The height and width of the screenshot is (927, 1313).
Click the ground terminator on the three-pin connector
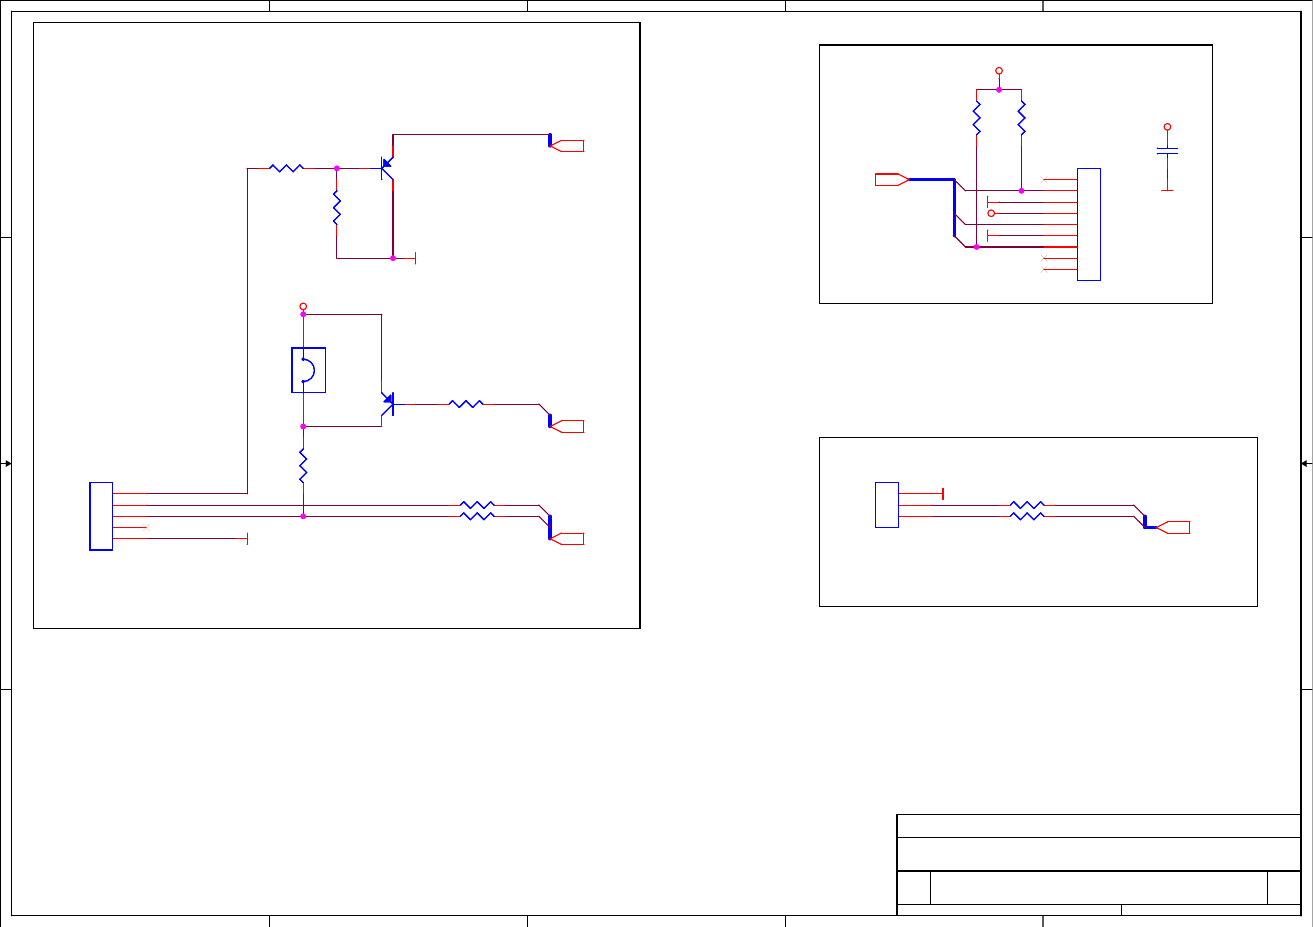943,493
